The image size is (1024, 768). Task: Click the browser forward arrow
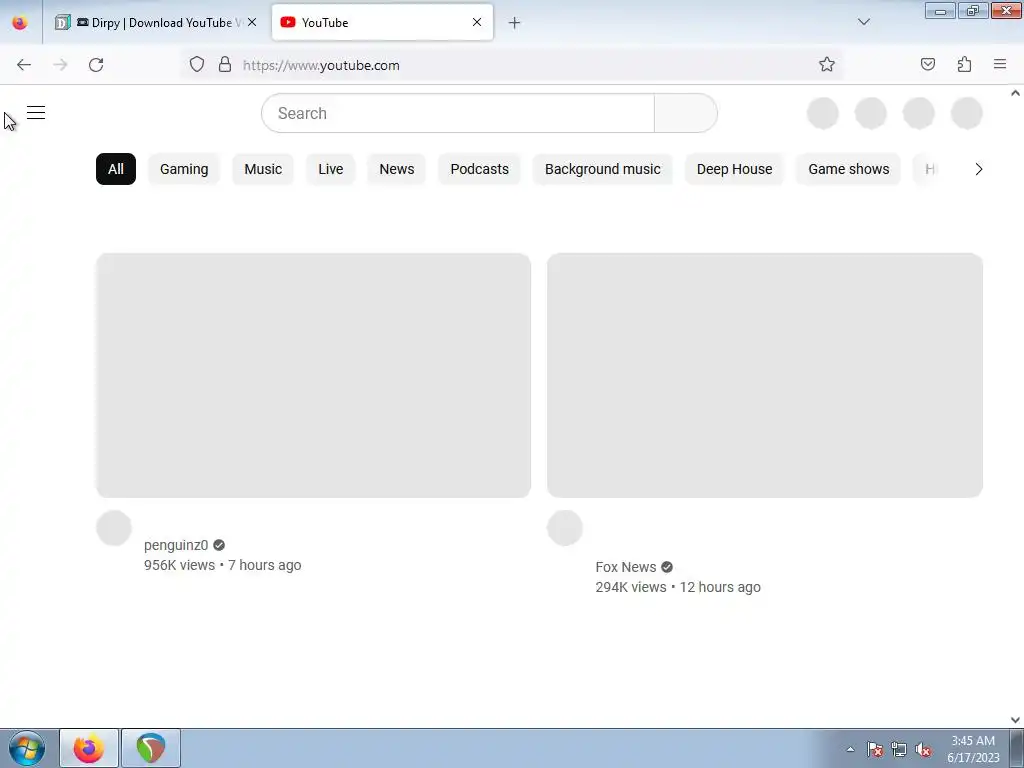tap(60, 65)
